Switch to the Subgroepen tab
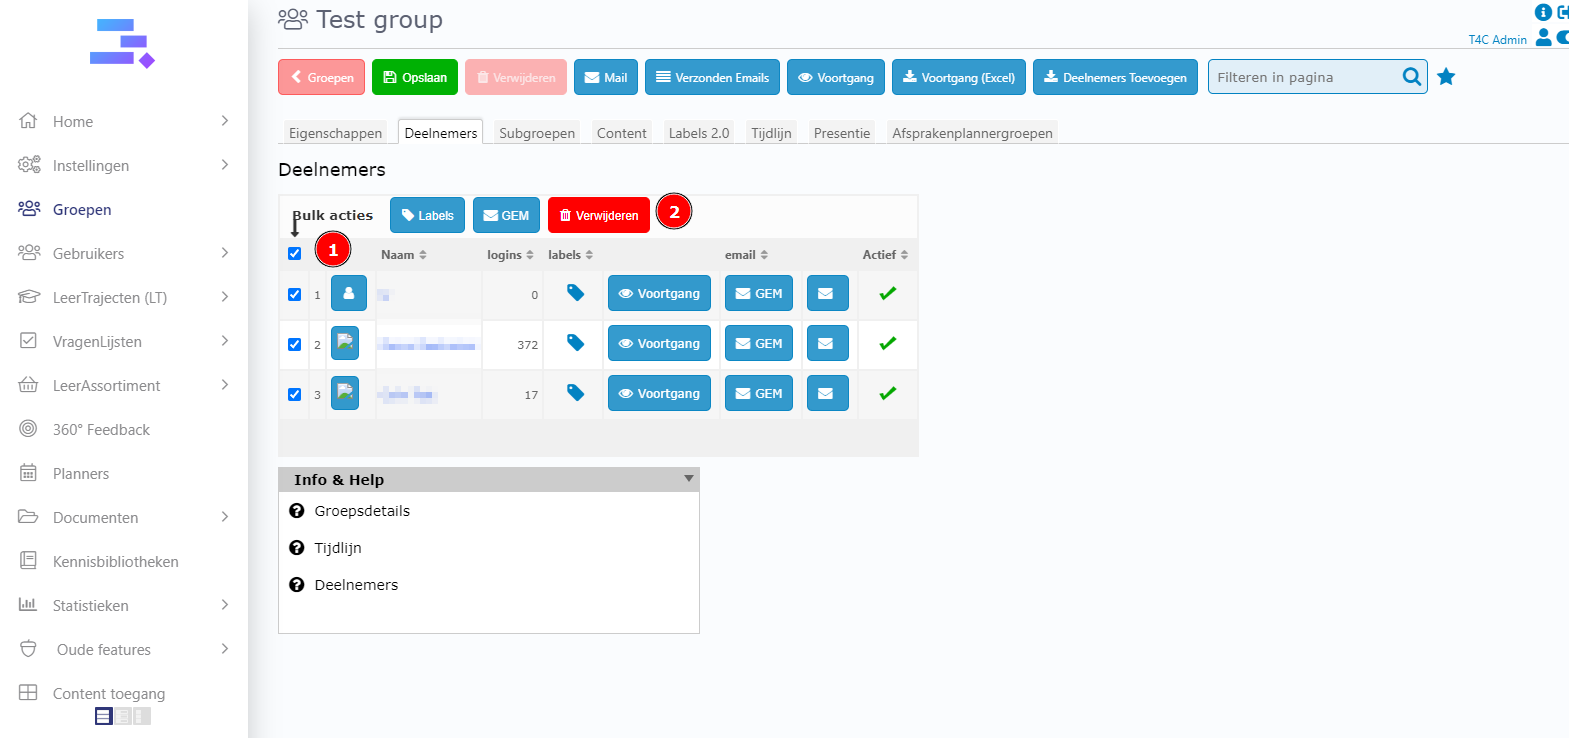 point(537,133)
